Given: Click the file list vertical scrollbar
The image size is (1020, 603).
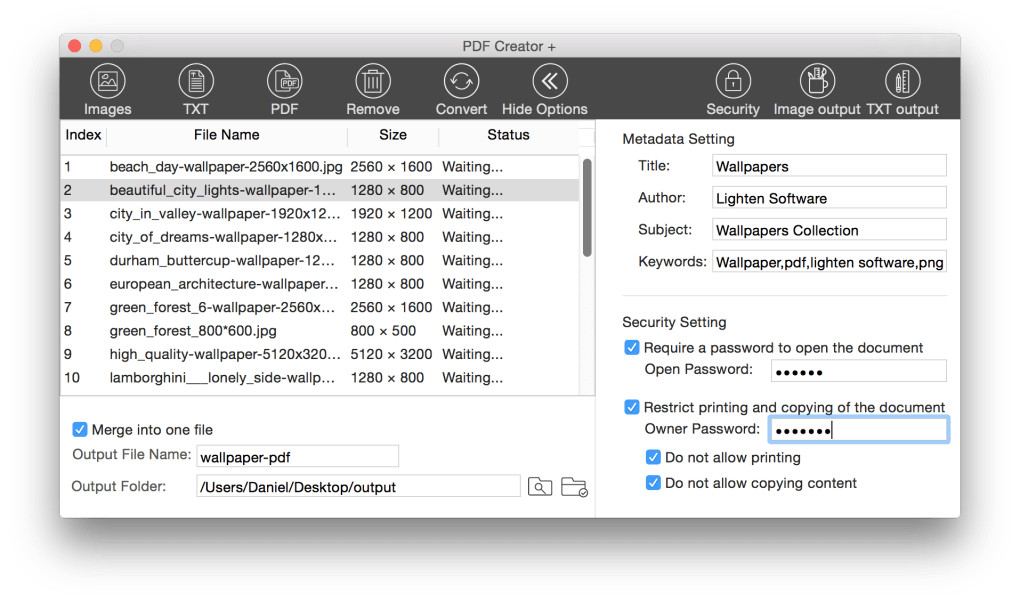Looking at the screenshot, I should [587, 208].
